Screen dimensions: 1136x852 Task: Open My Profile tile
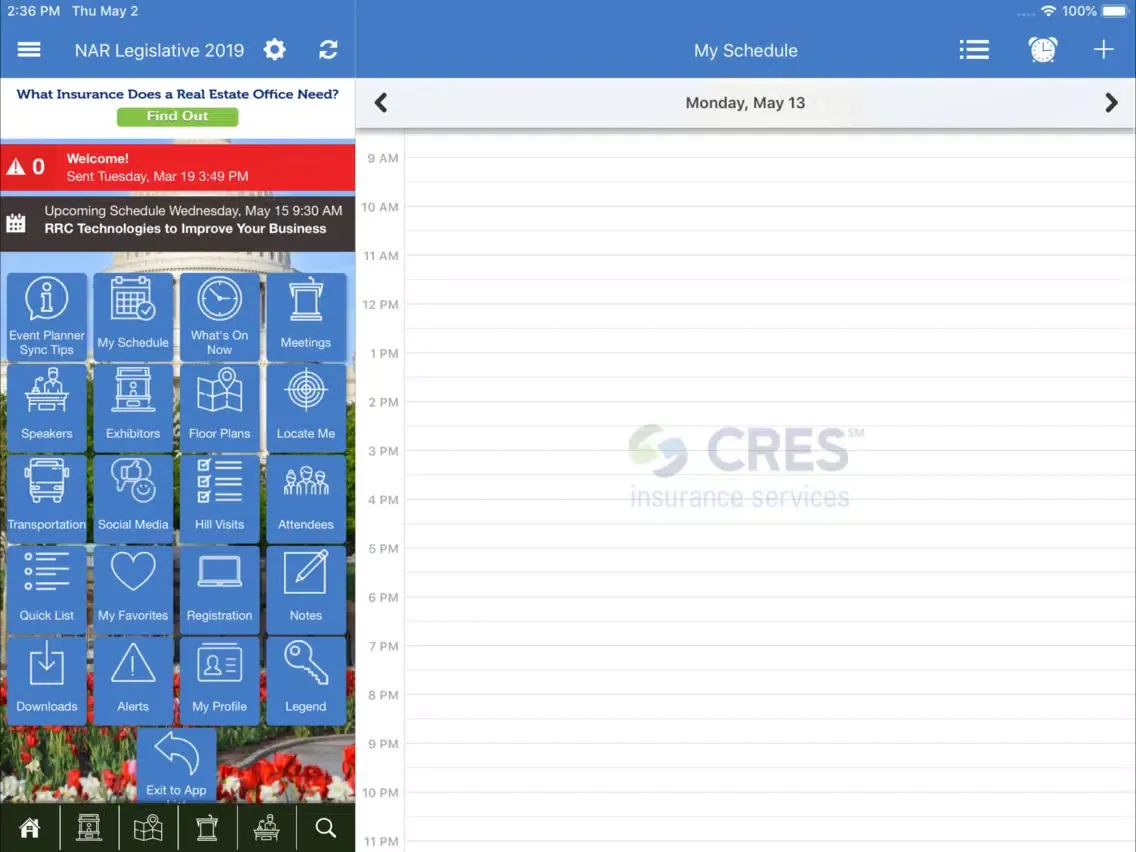pos(220,682)
